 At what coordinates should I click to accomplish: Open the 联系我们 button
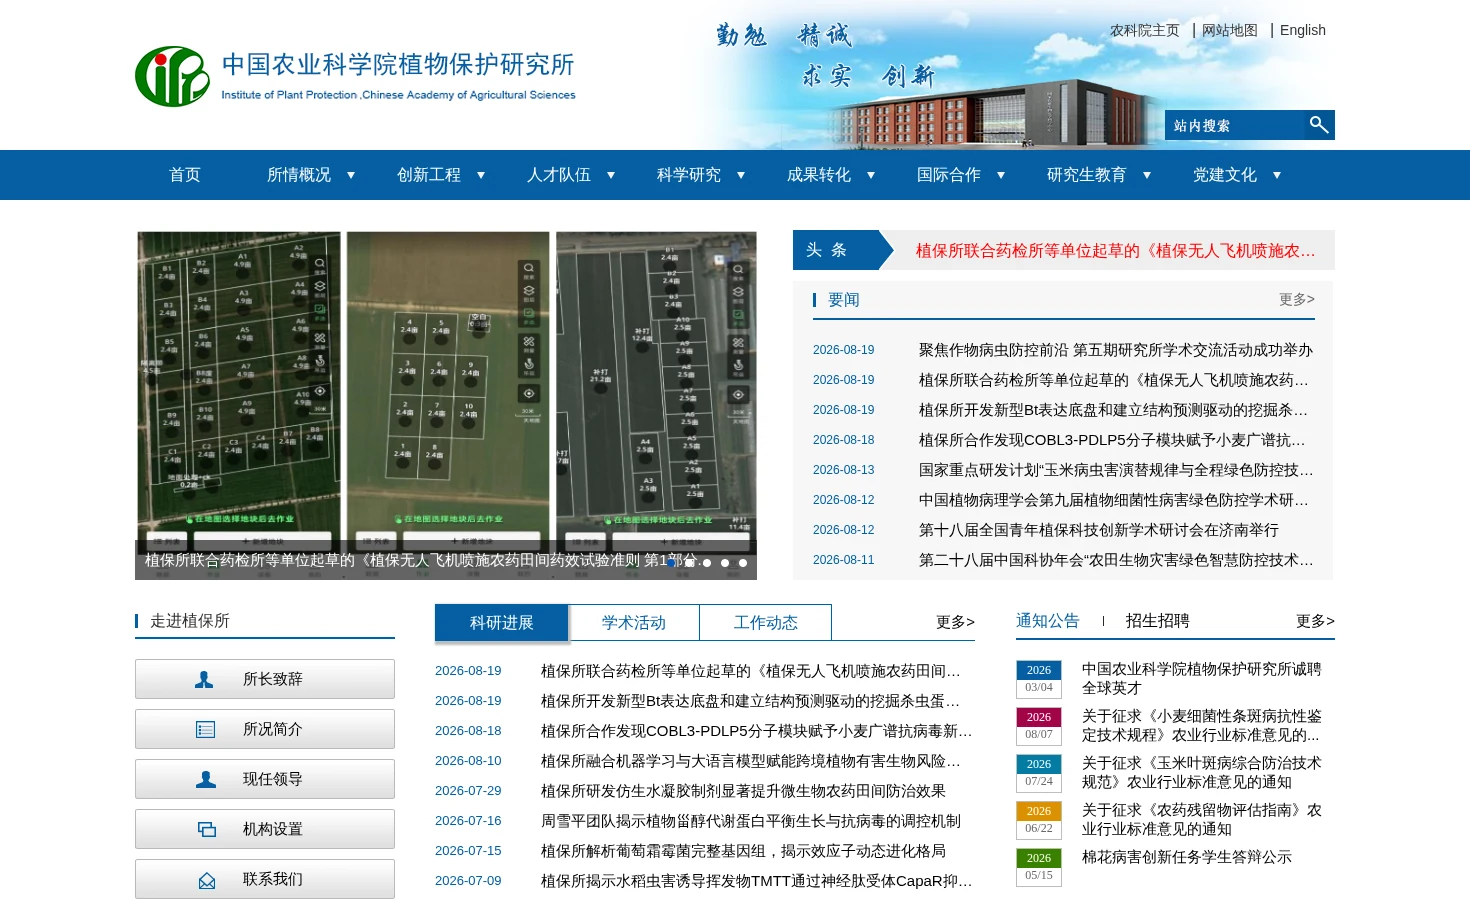tap(265, 879)
